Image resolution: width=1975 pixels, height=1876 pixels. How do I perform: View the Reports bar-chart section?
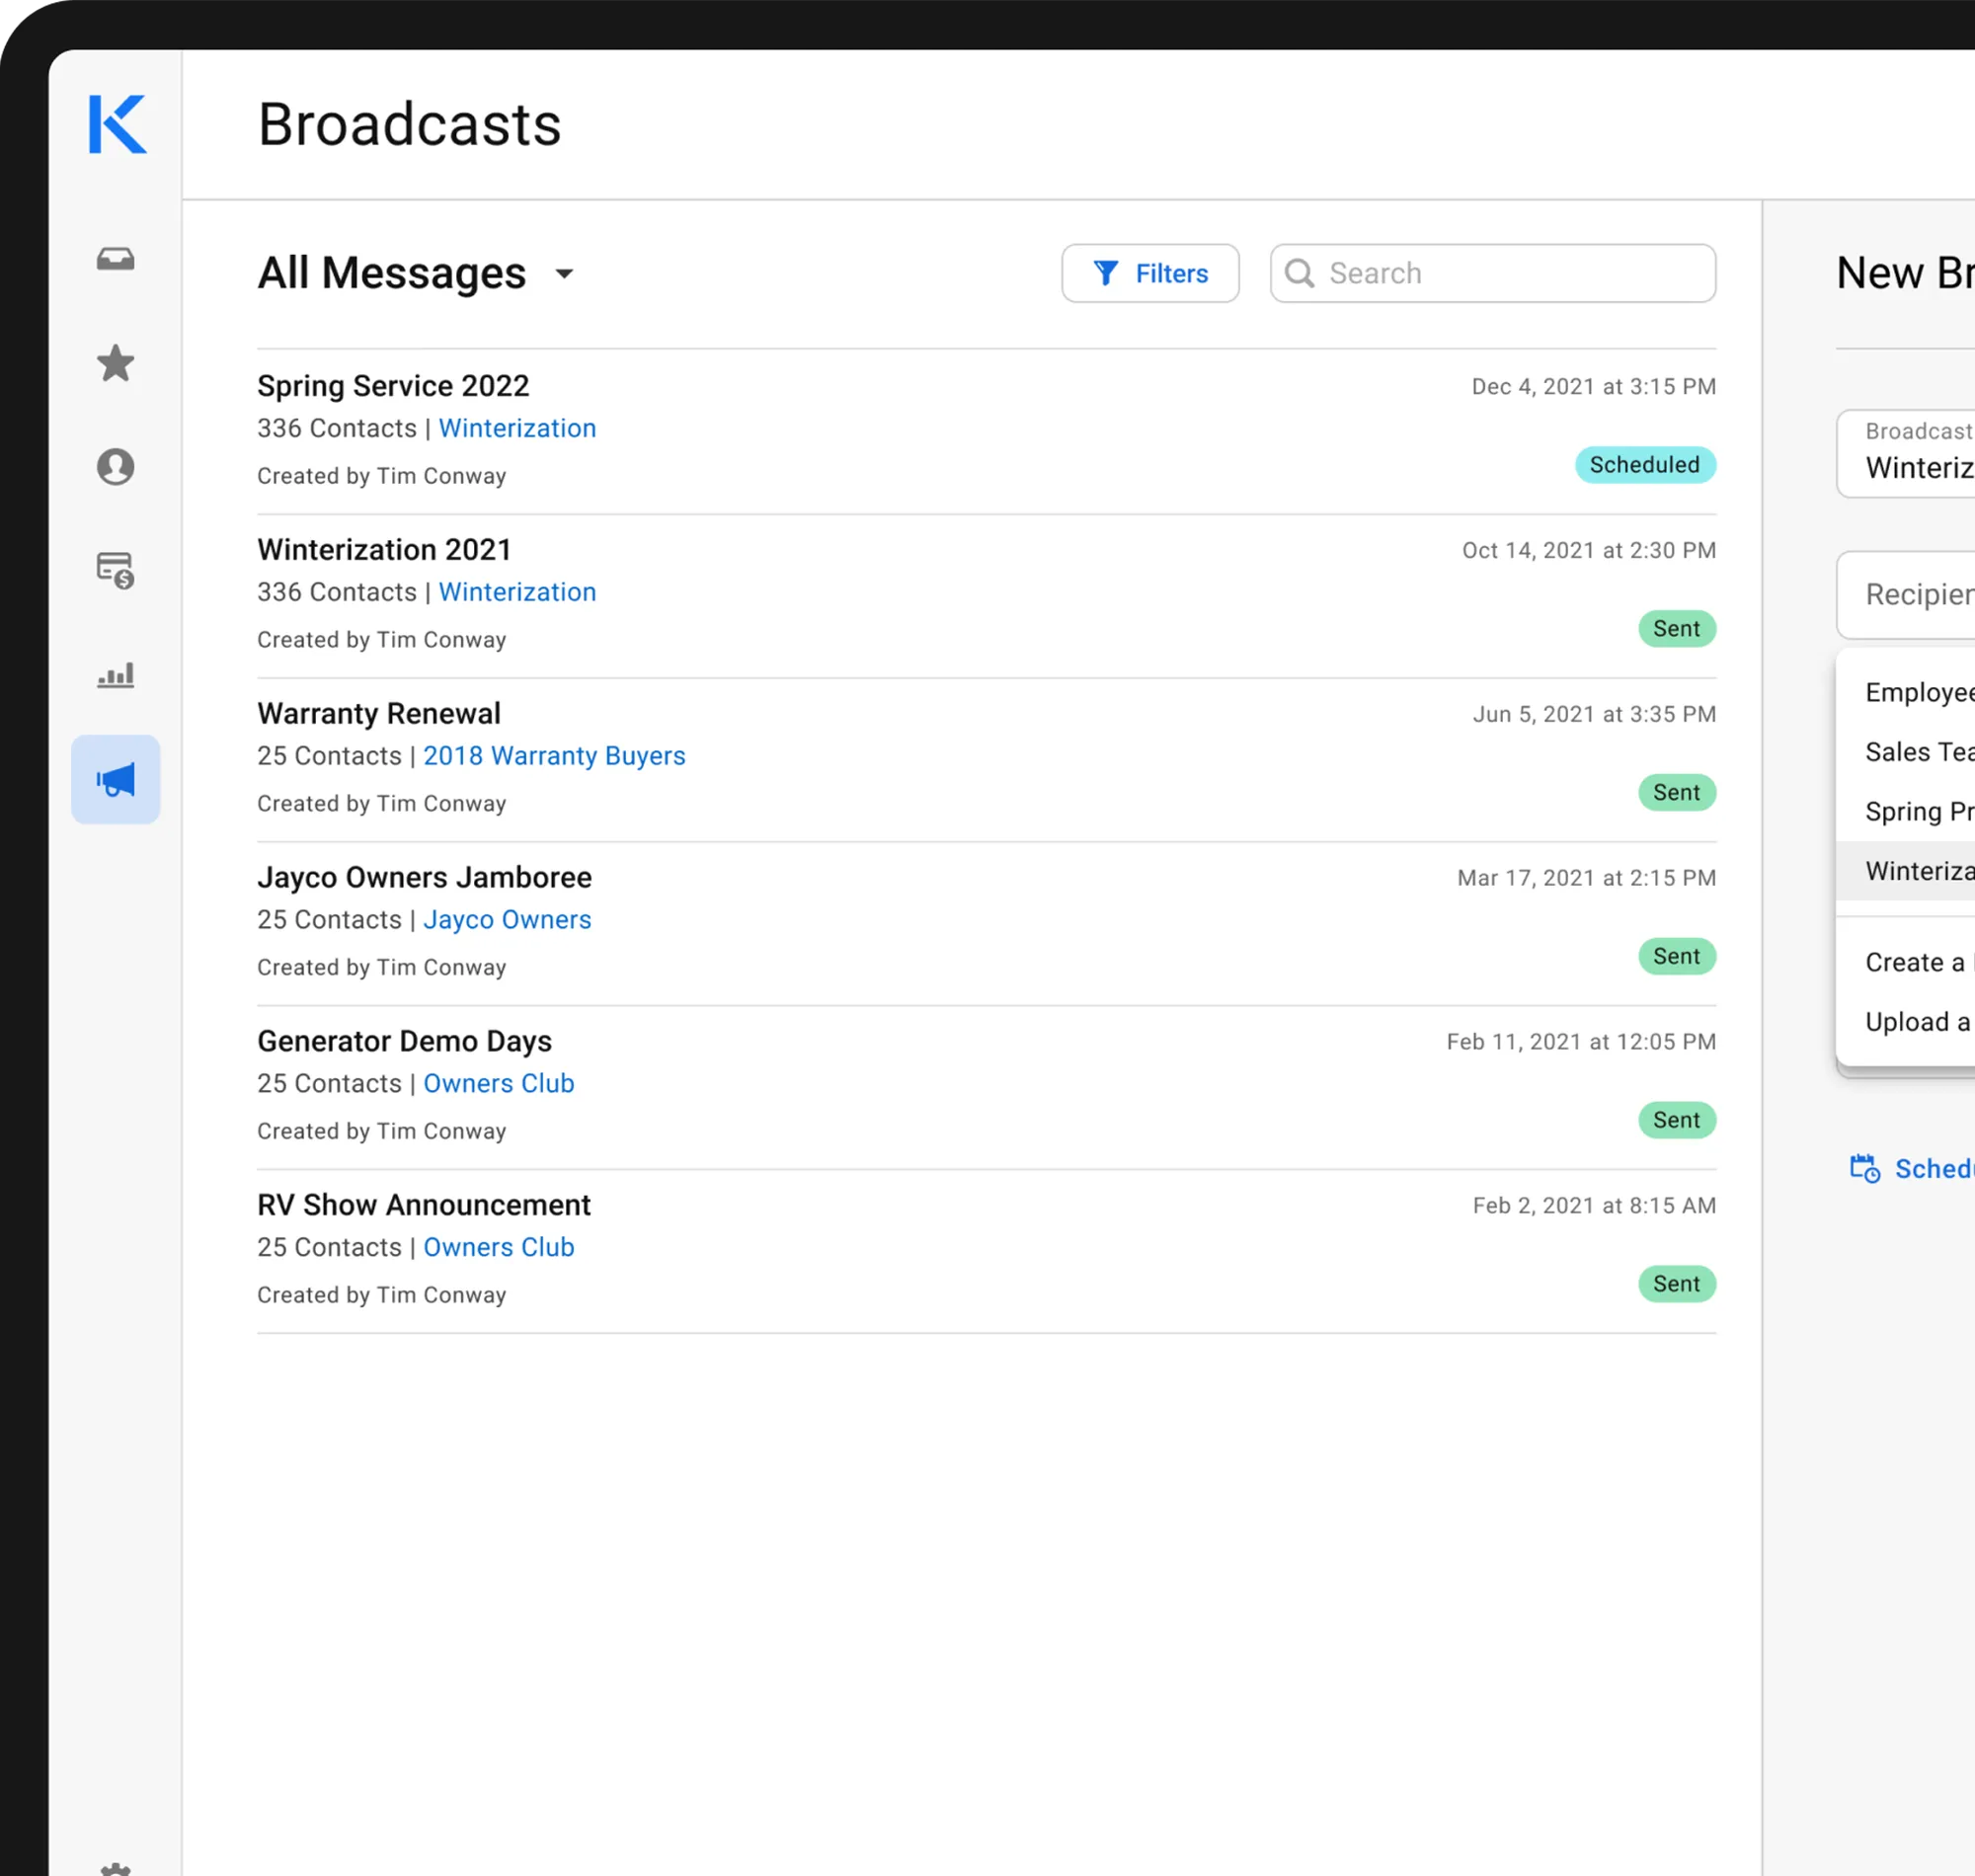(116, 675)
